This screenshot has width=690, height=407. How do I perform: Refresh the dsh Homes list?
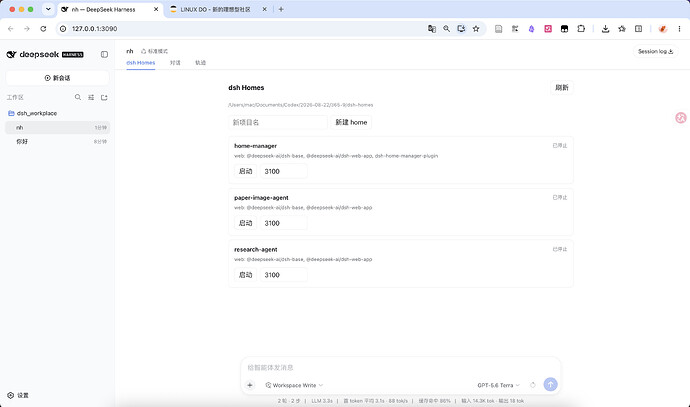point(562,88)
